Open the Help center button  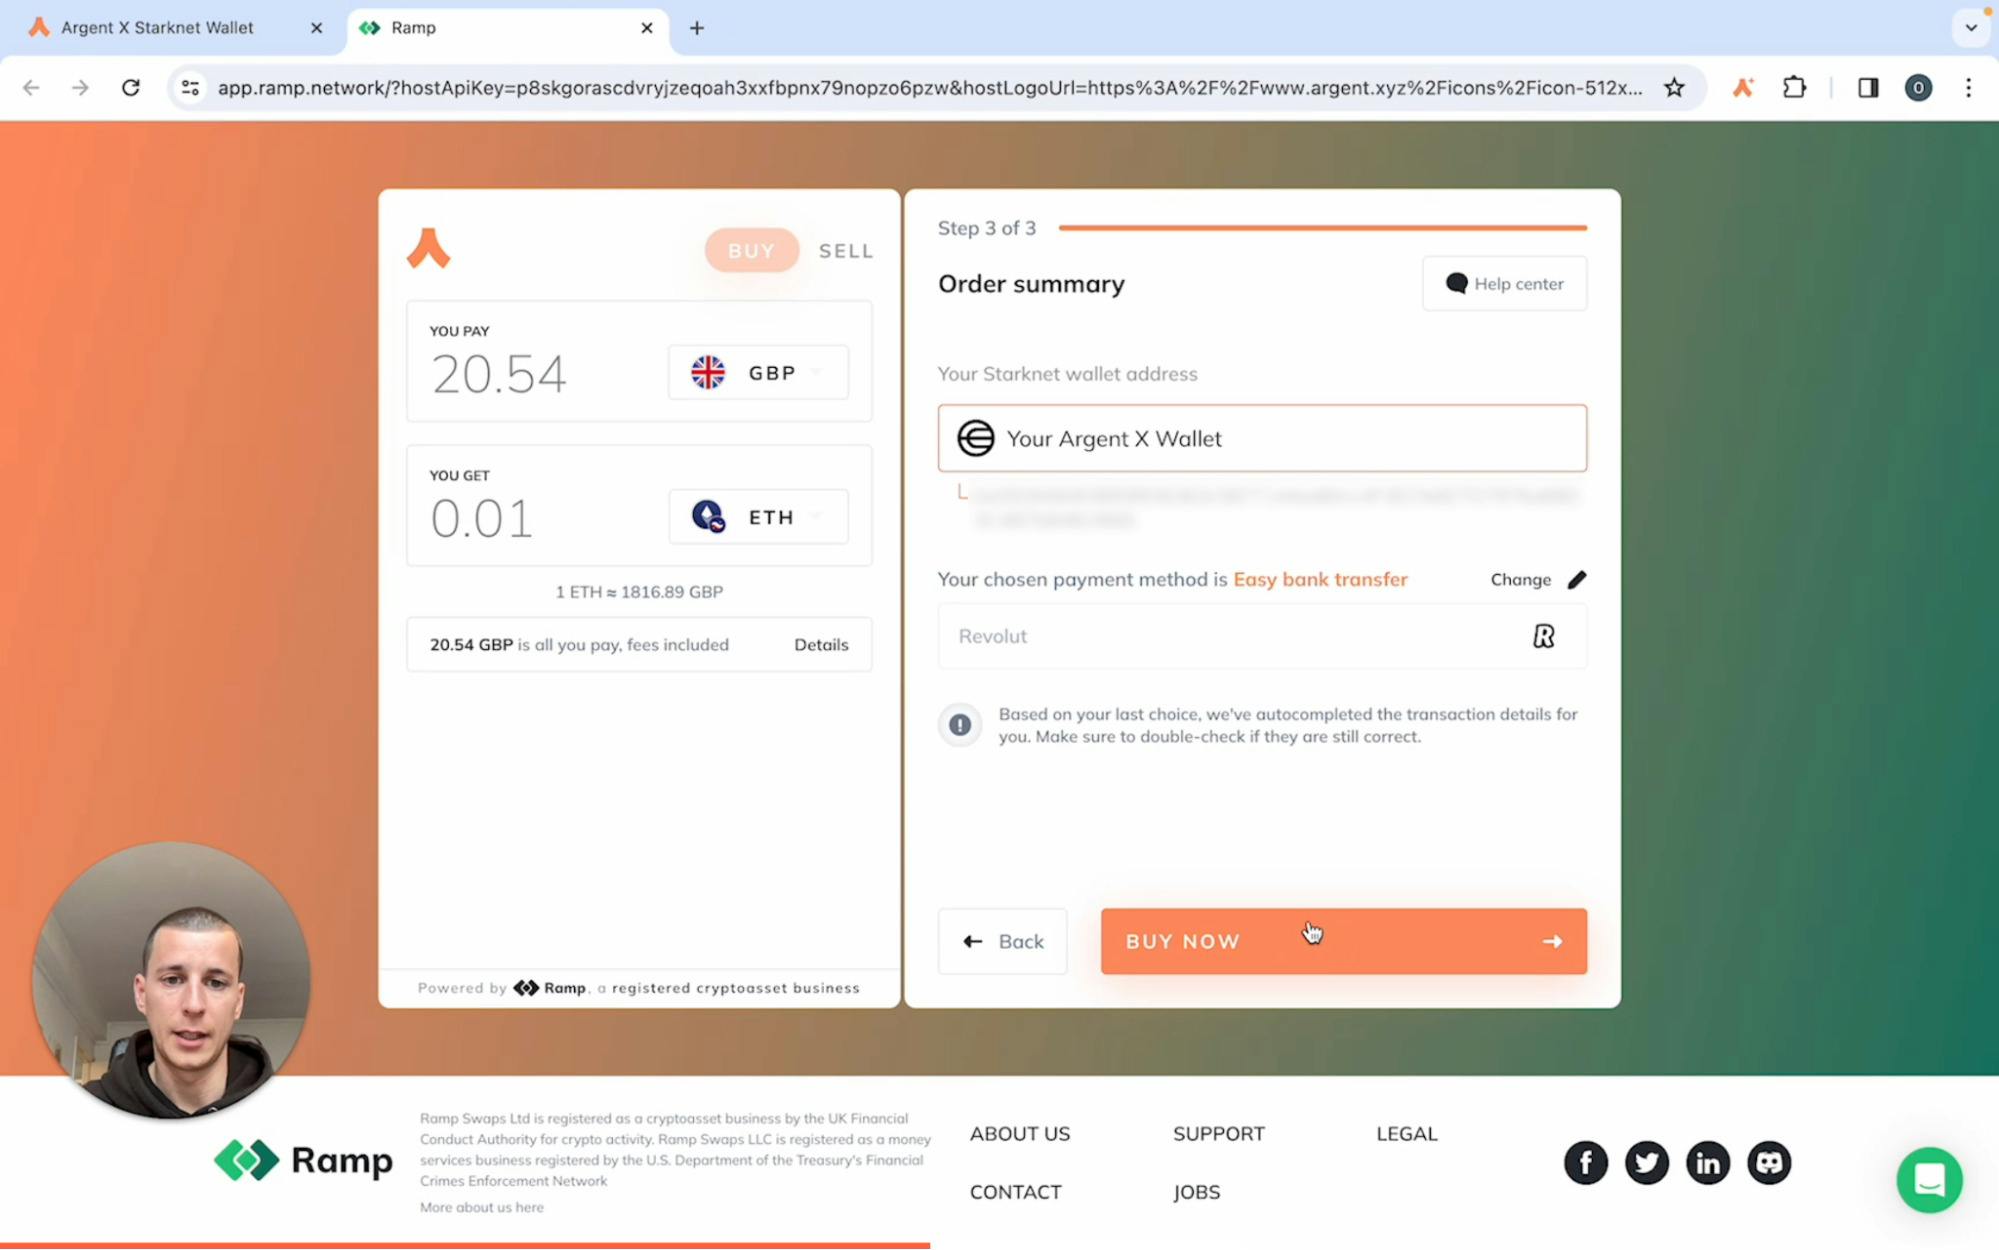click(x=1504, y=283)
